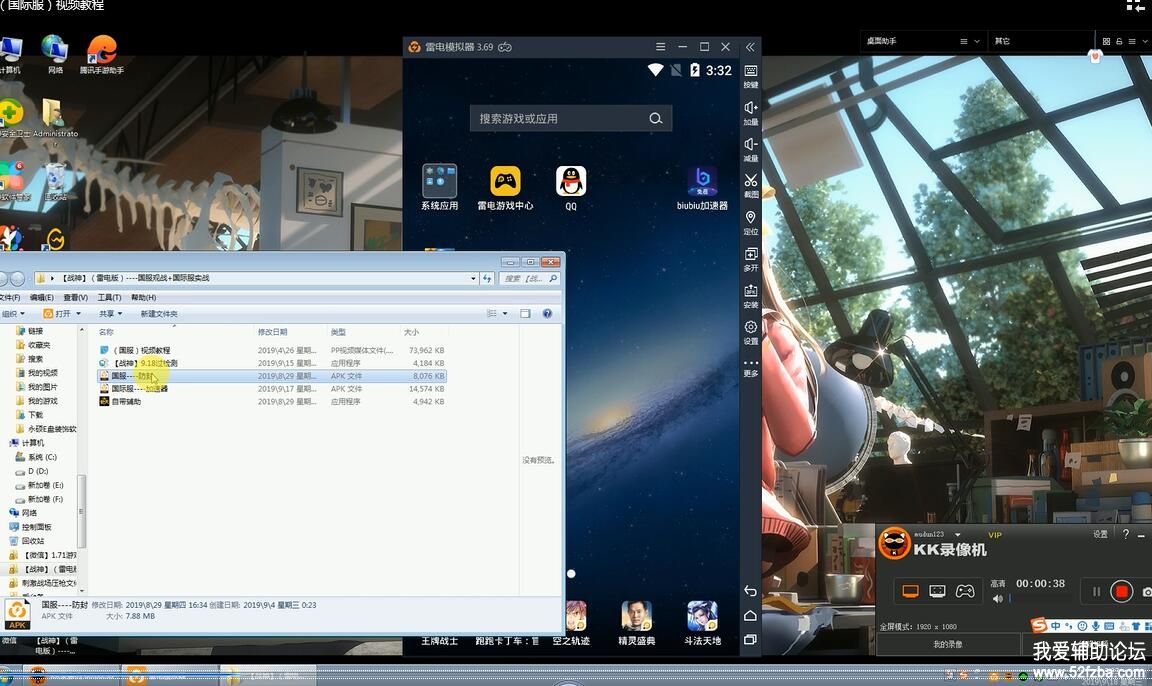Mute the KK recorder speaker icon
Screen dimensions: 1152x686
point(998,599)
